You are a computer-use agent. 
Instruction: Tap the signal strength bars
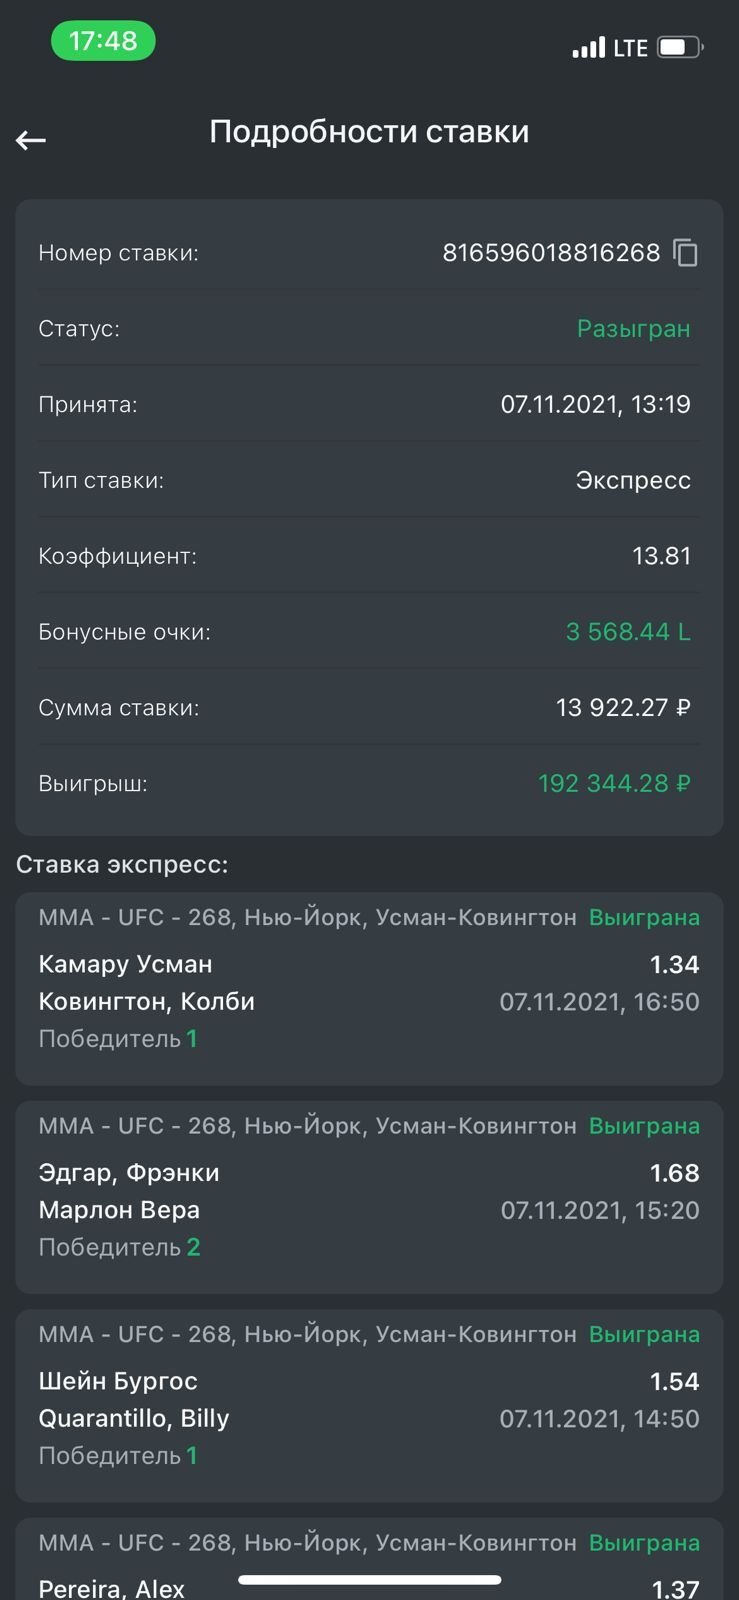coord(588,47)
